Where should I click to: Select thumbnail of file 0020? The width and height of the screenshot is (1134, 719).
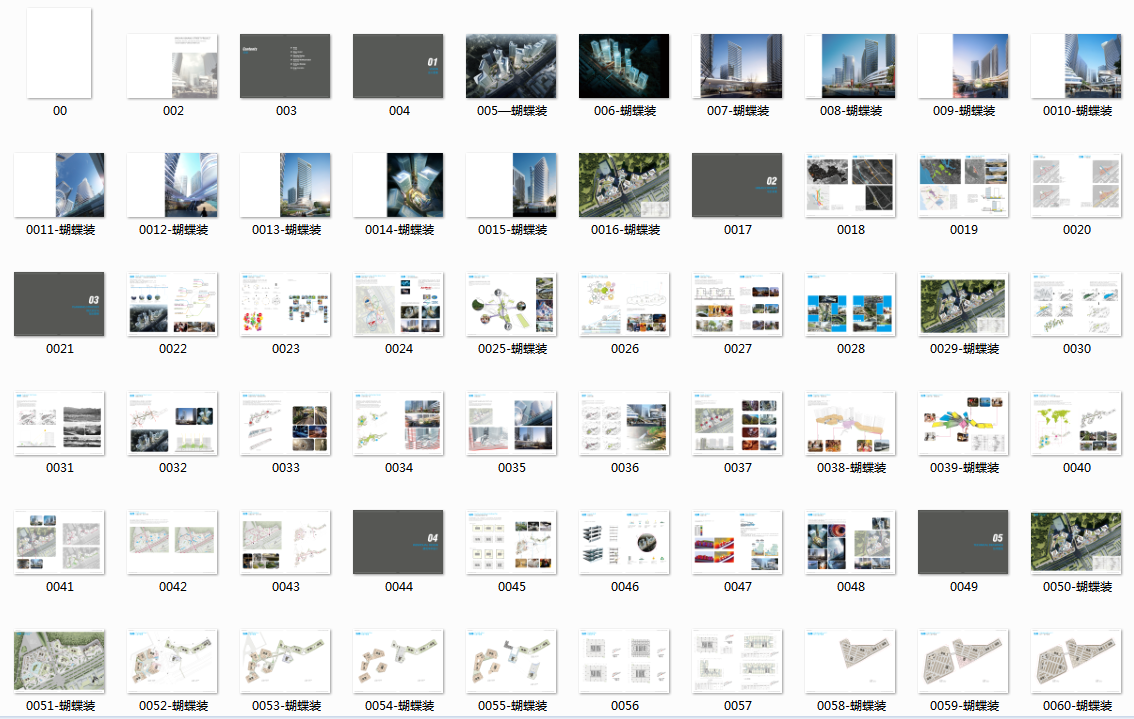(x=1076, y=185)
